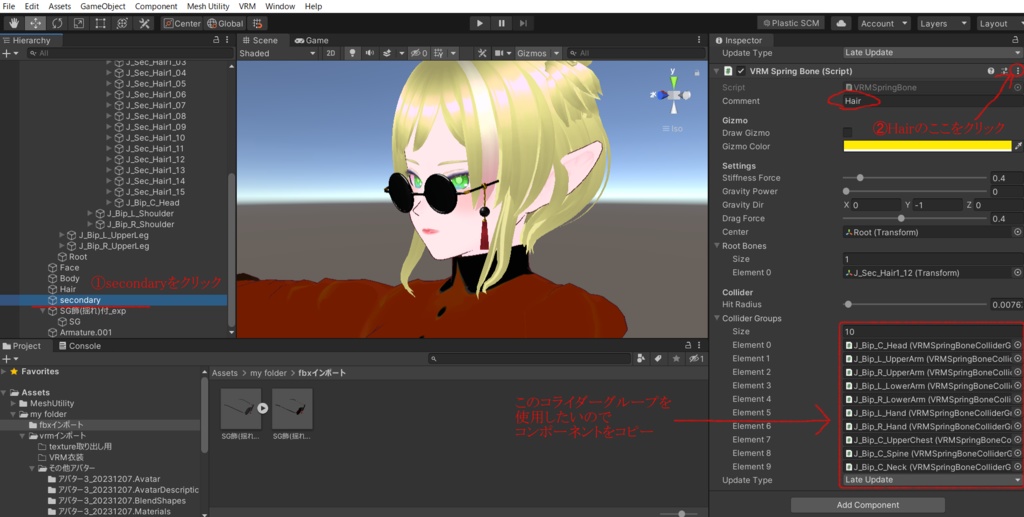This screenshot has height=517, width=1024.
Task: Open the GameObject menu
Action: click(103, 6)
